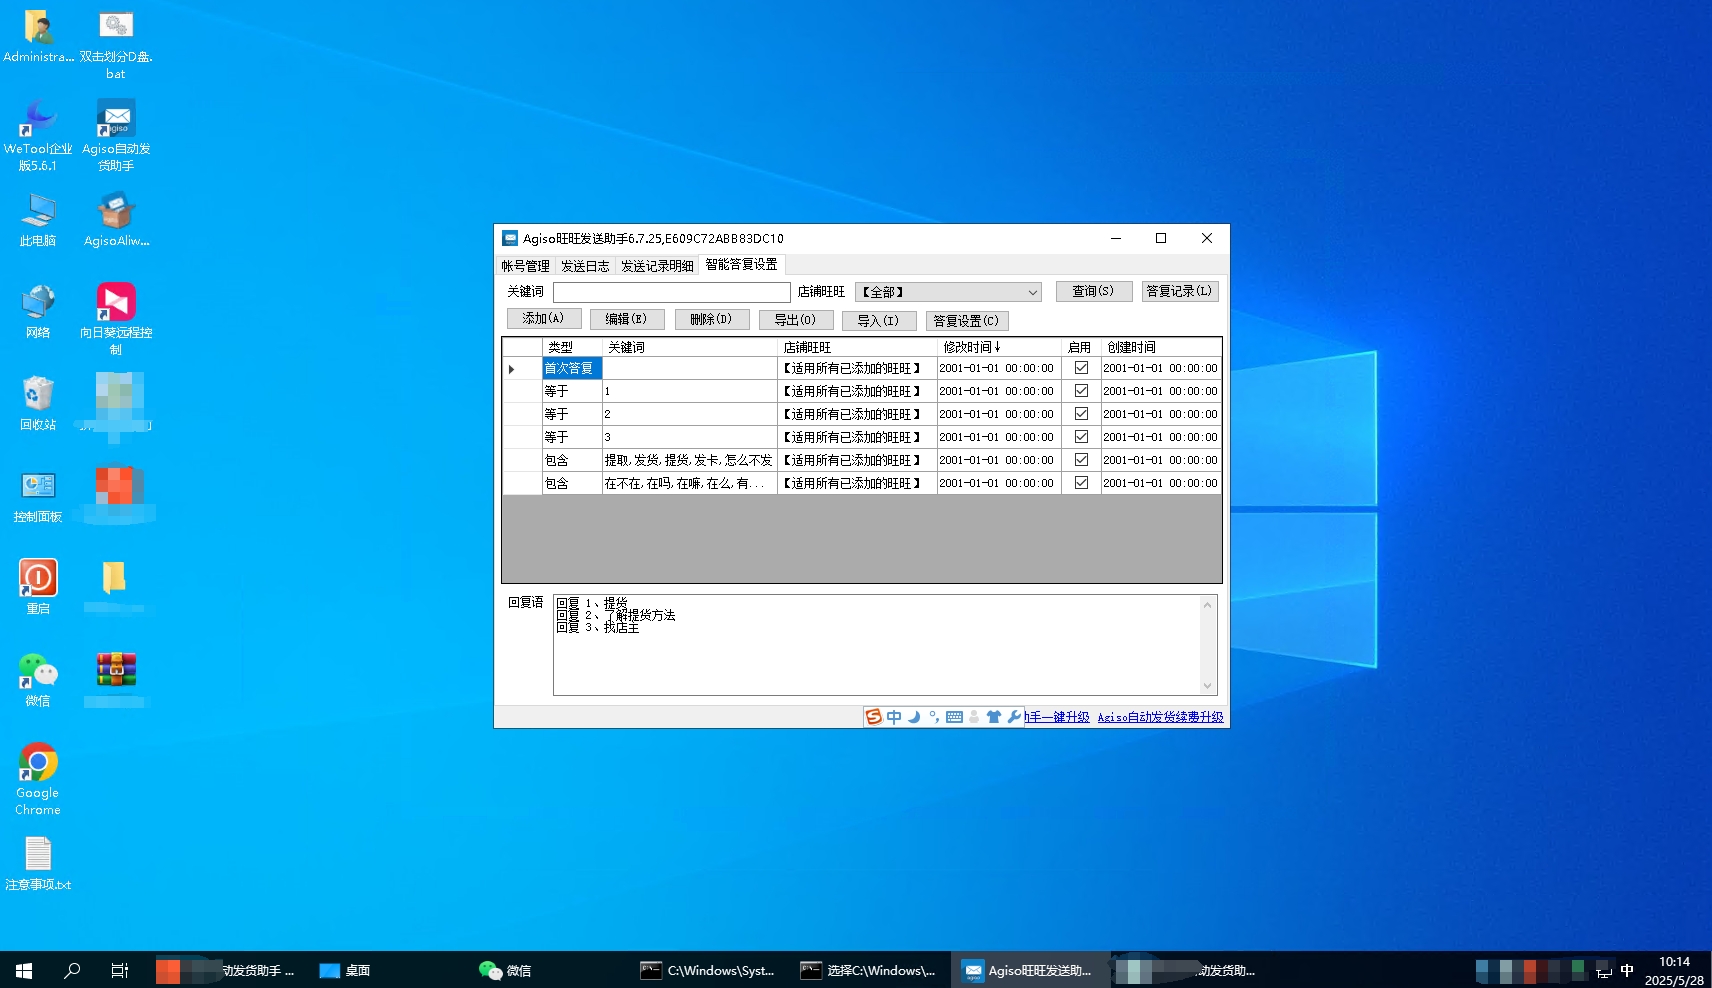Open 答复记录(L) button
Screen dimensions: 1712x988
pyautogui.click(x=1179, y=291)
